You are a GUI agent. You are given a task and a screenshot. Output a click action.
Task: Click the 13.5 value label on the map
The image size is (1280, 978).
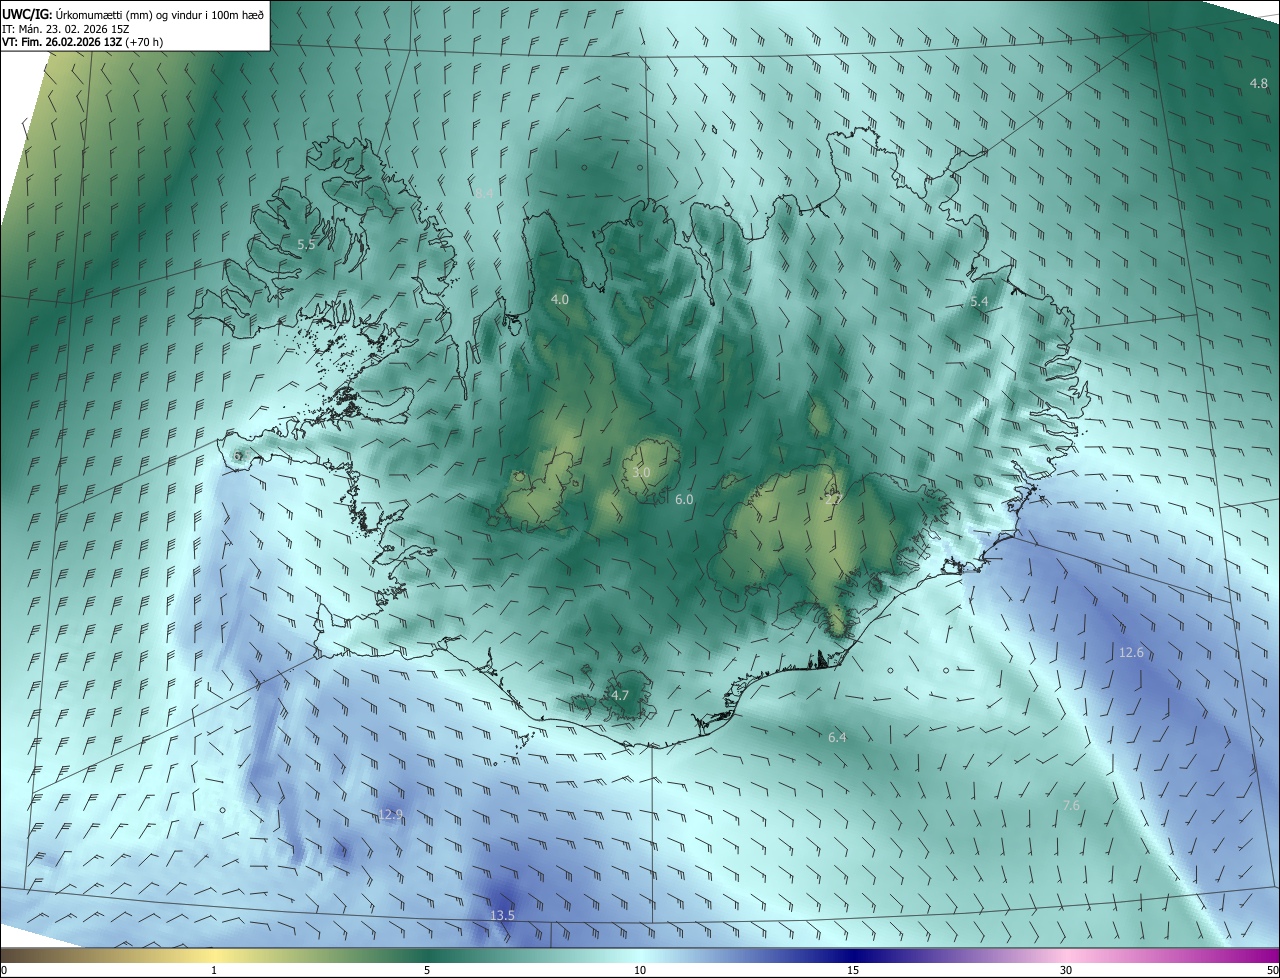[502, 915]
